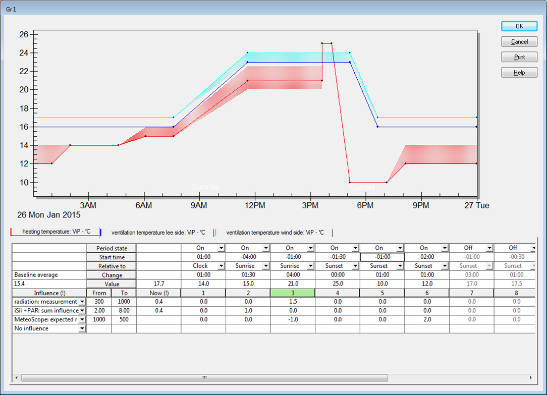Click radiation From value 300
Viewport: 547px width, 395px height.
pyautogui.click(x=99, y=302)
